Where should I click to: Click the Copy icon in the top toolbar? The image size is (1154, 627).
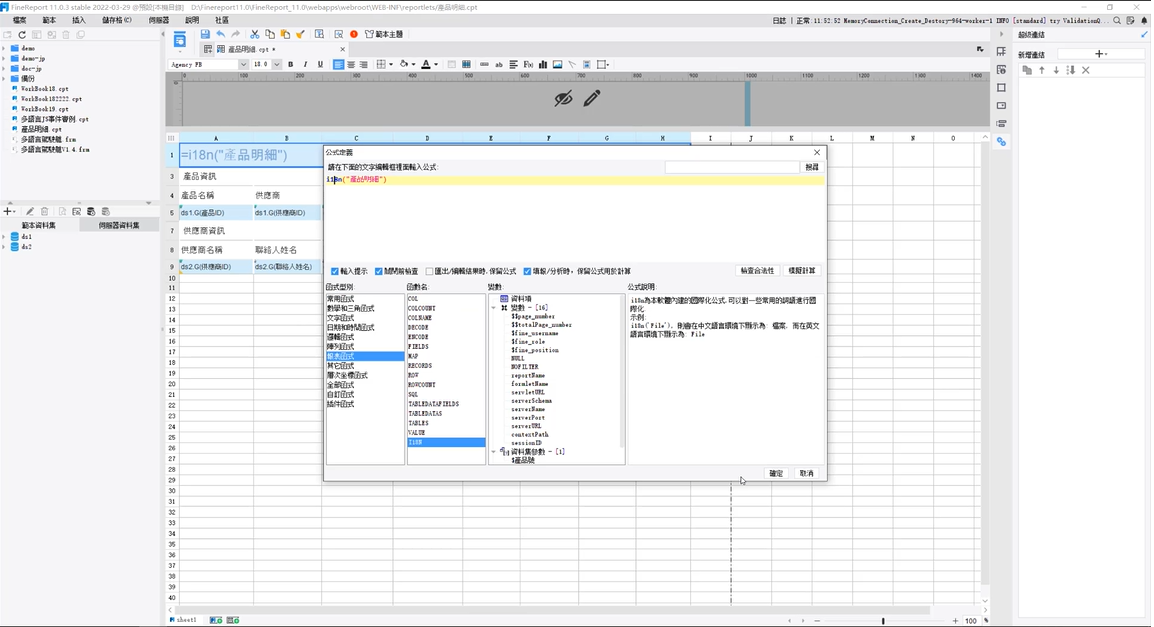coord(270,35)
